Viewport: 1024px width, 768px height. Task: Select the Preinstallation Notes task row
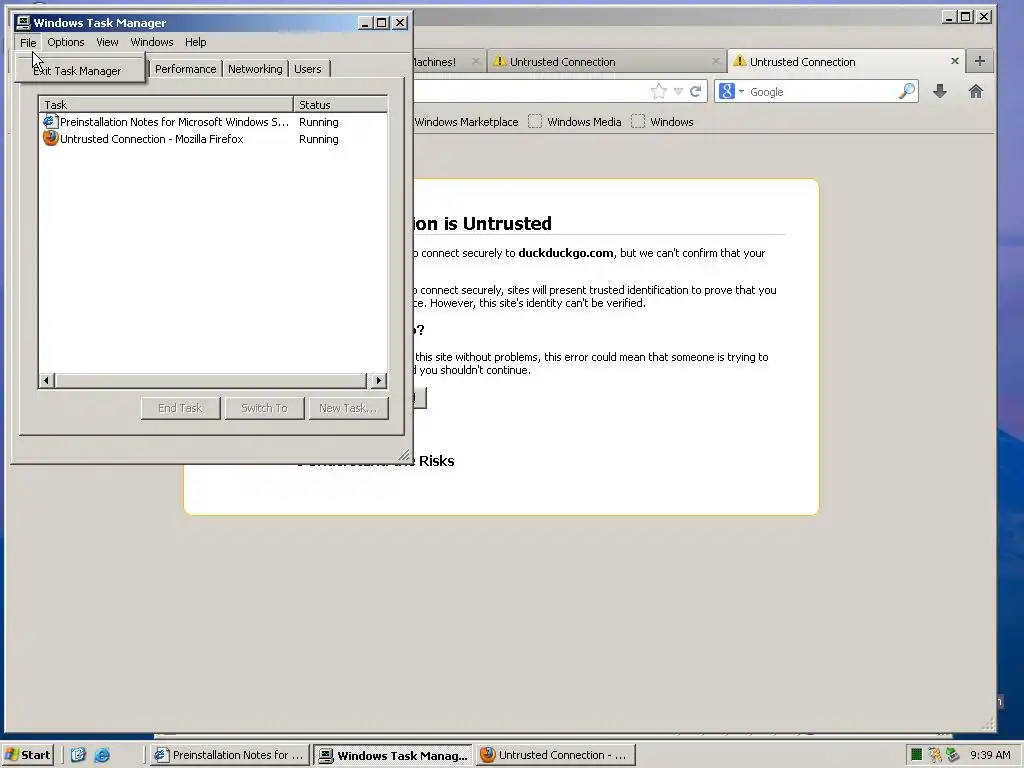pyautogui.click(x=213, y=122)
